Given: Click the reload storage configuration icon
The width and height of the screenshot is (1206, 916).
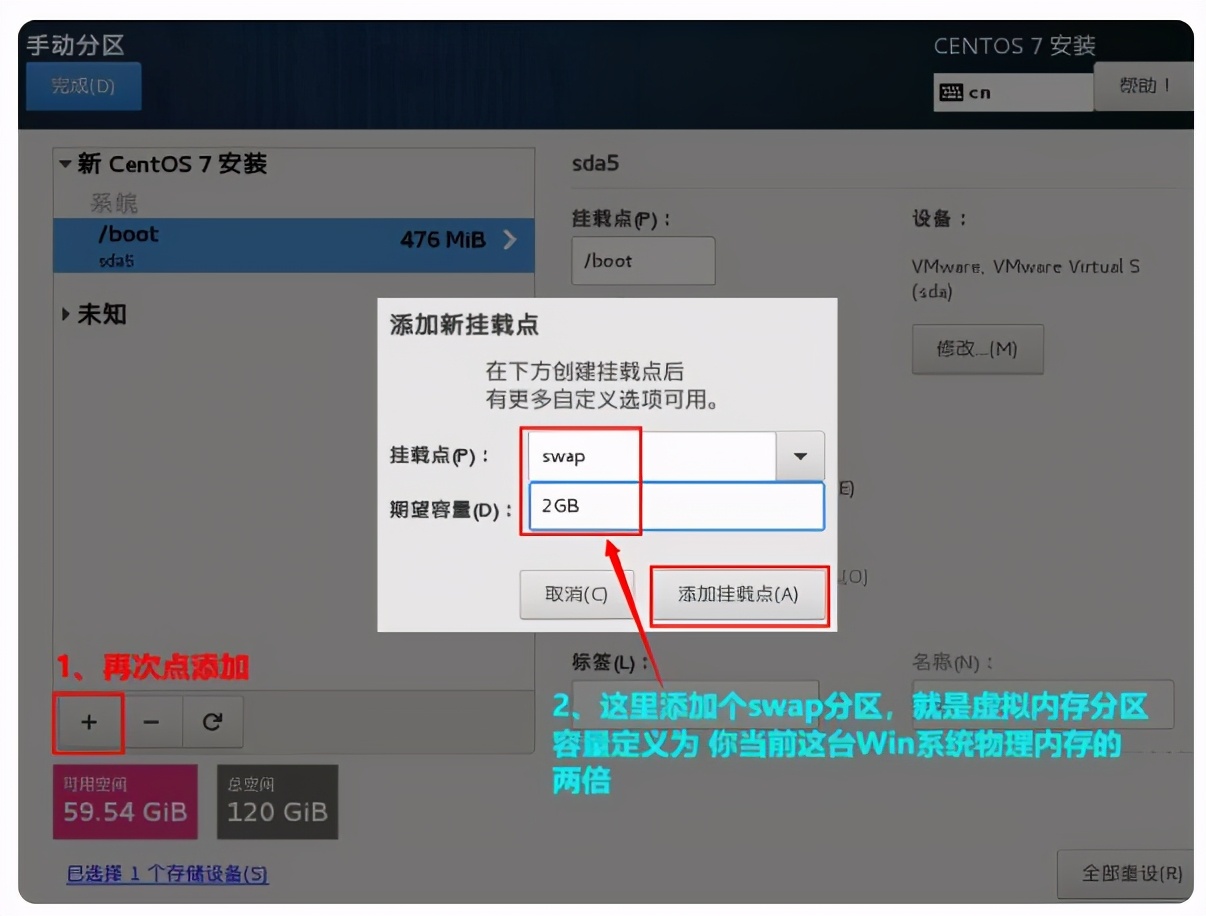Looking at the screenshot, I should (x=214, y=722).
